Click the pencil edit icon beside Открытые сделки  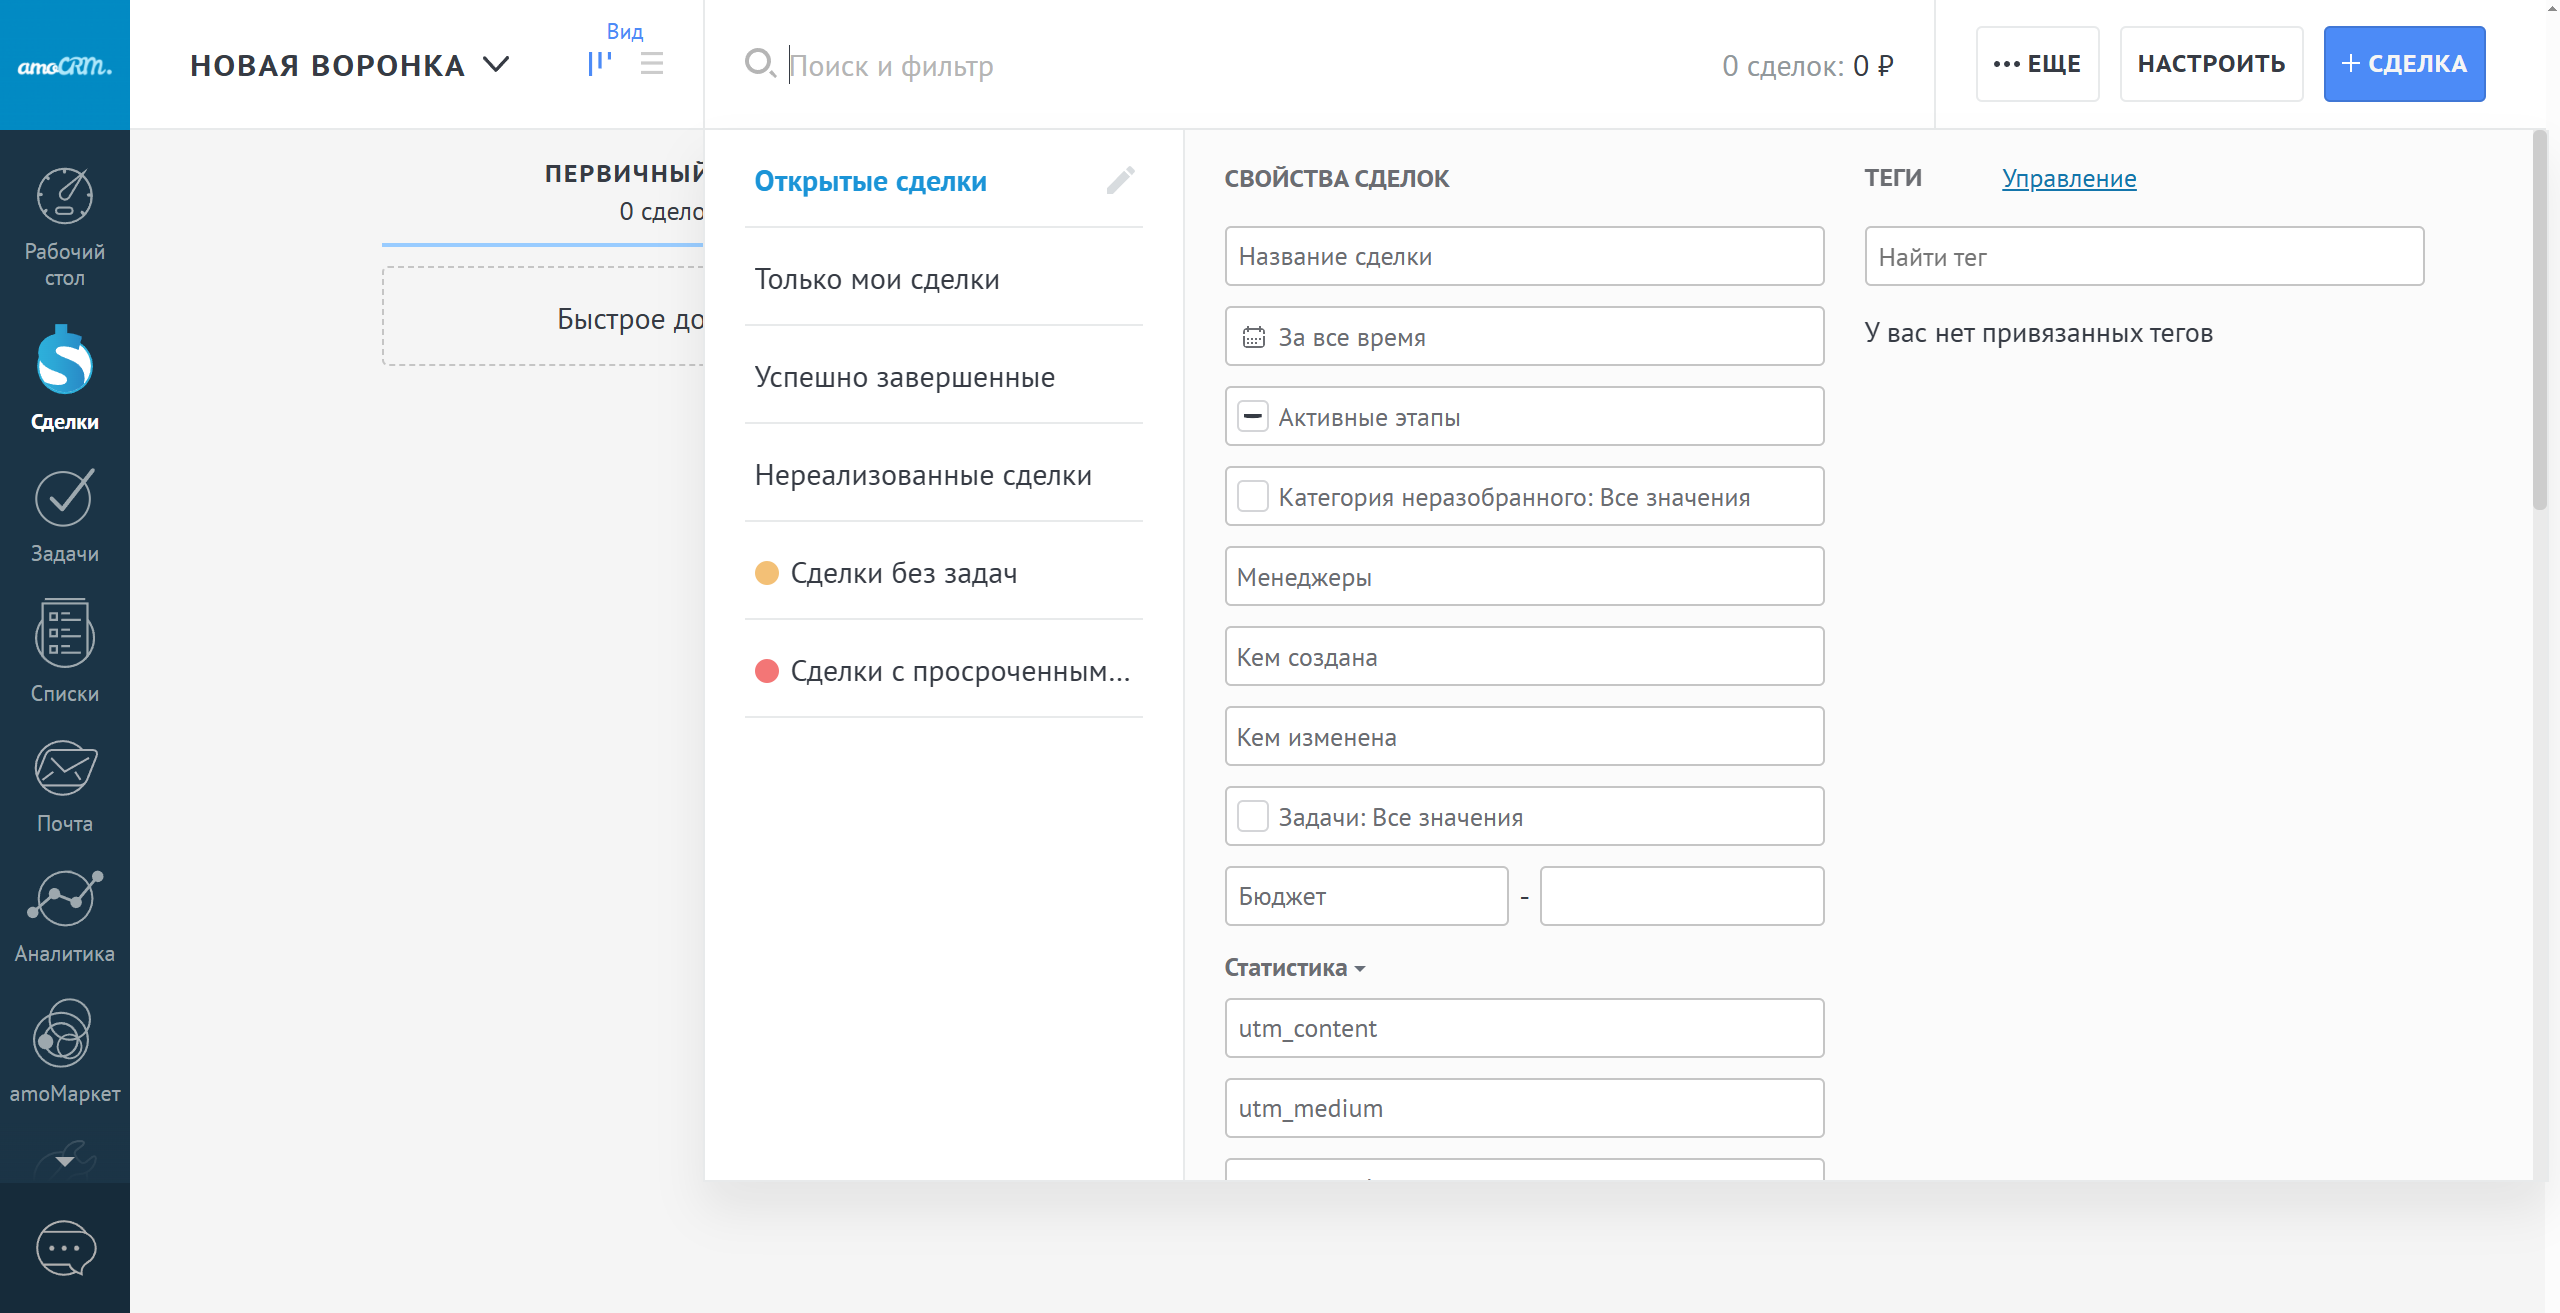(x=1120, y=181)
